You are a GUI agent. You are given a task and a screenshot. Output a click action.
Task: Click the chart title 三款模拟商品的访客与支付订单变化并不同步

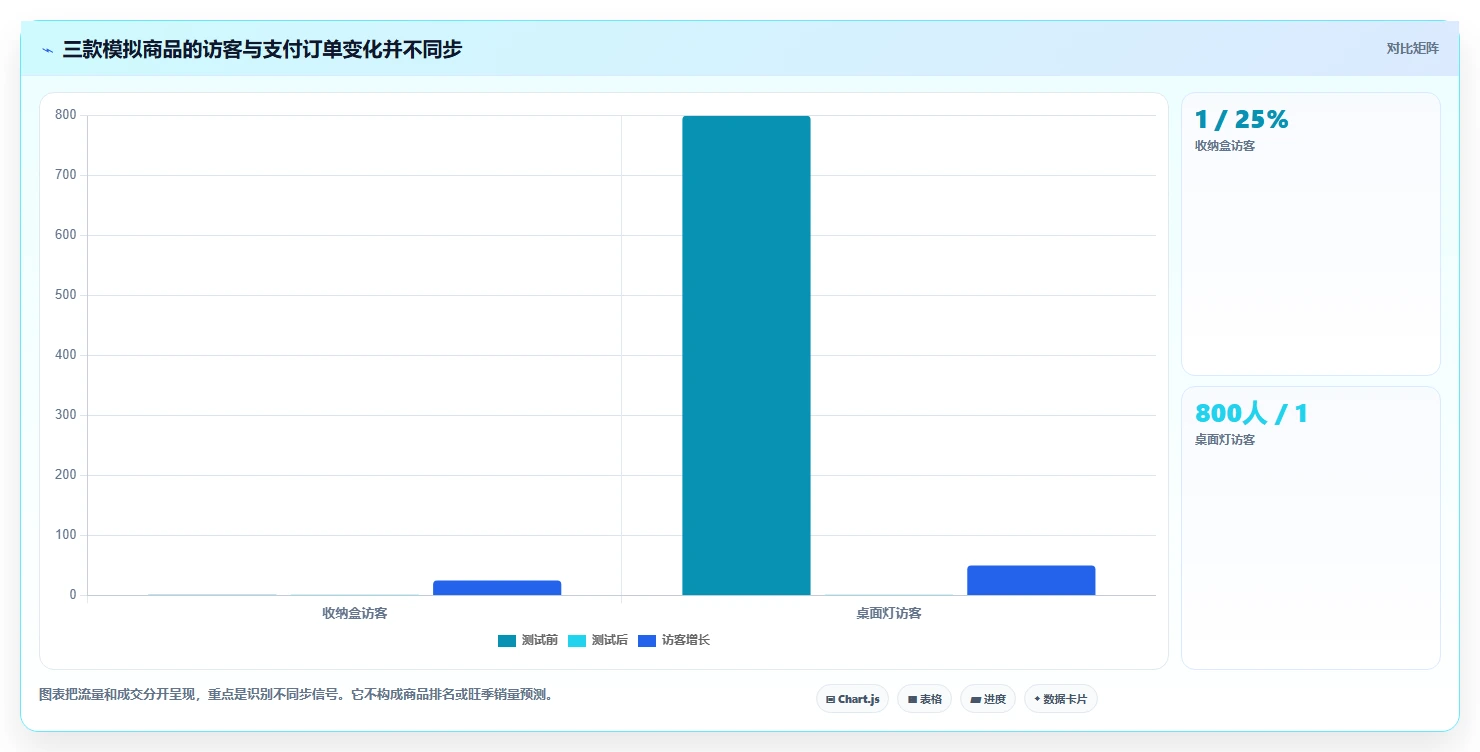coord(262,49)
